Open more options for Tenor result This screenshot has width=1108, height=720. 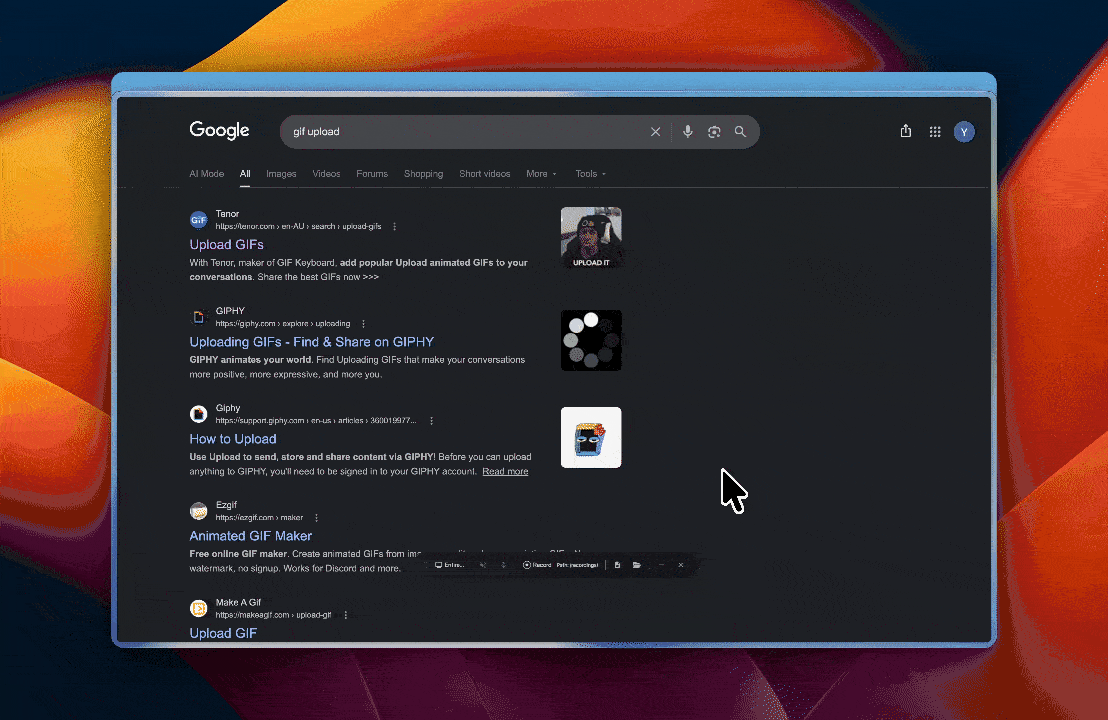click(x=394, y=227)
